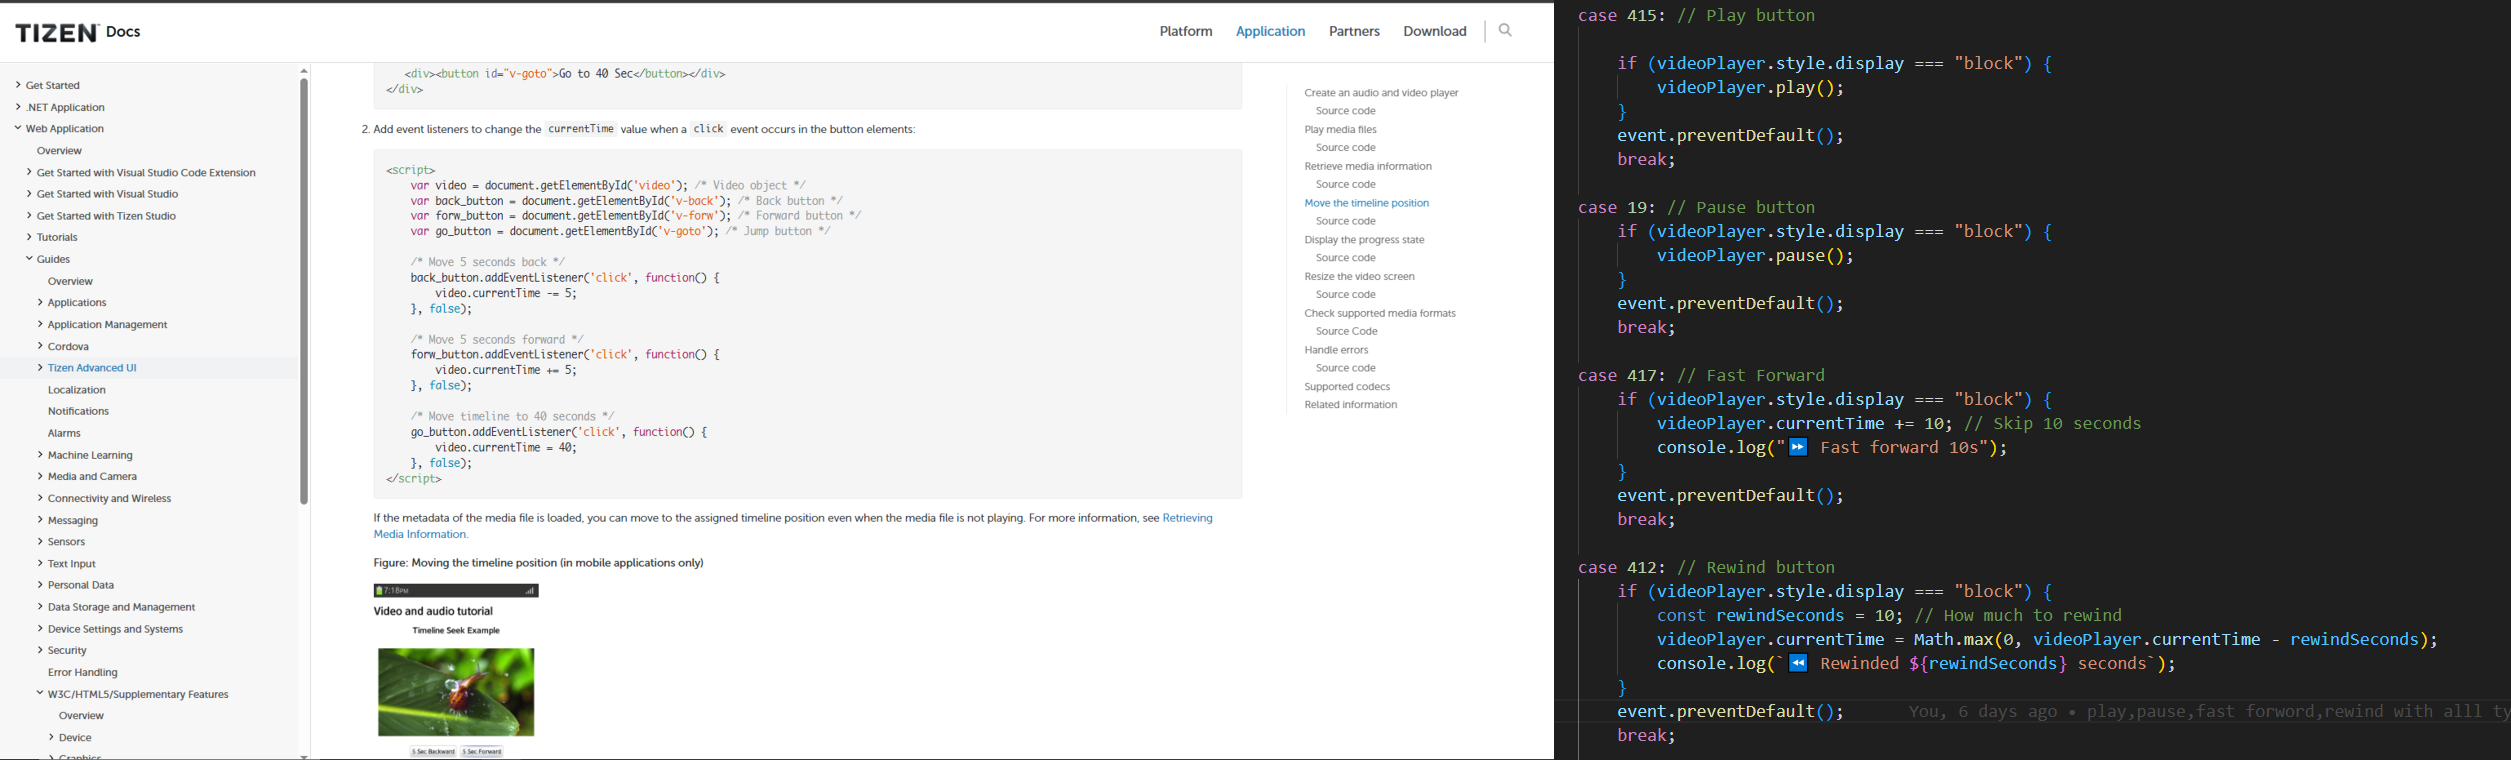The height and width of the screenshot is (760, 2511).
Task: Collapse W3C/HTML5/Supplementary Features node
Action: point(40,694)
